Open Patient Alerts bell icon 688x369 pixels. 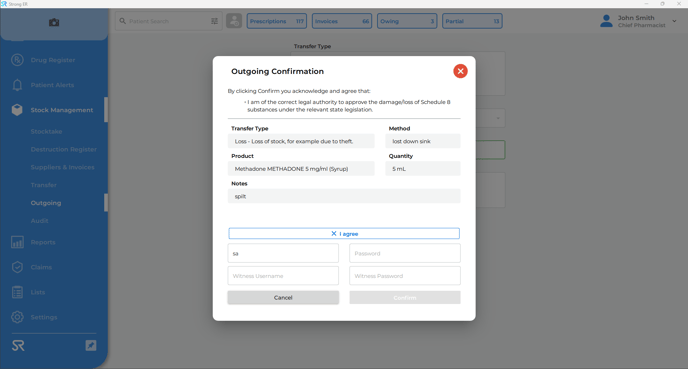coord(17,85)
